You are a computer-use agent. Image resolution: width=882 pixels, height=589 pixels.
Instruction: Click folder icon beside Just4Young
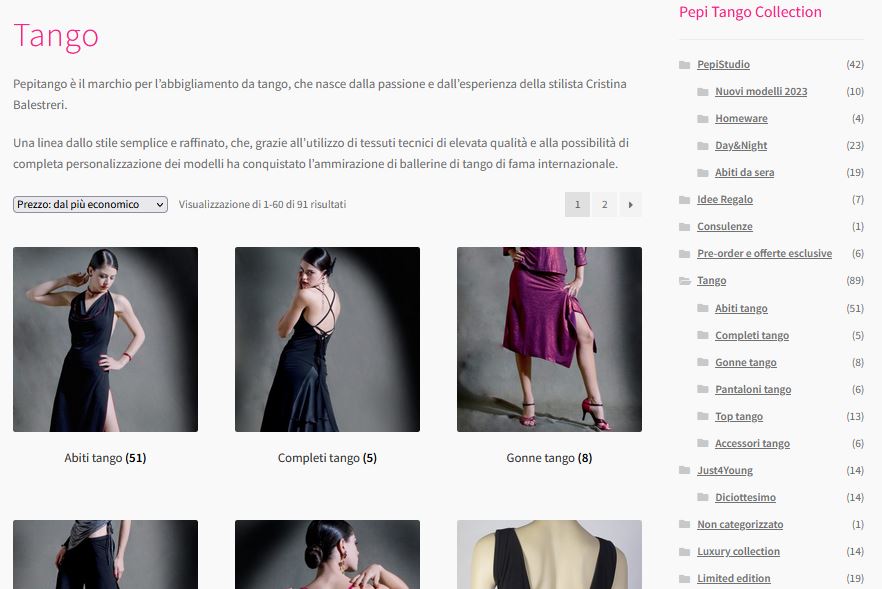click(685, 470)
